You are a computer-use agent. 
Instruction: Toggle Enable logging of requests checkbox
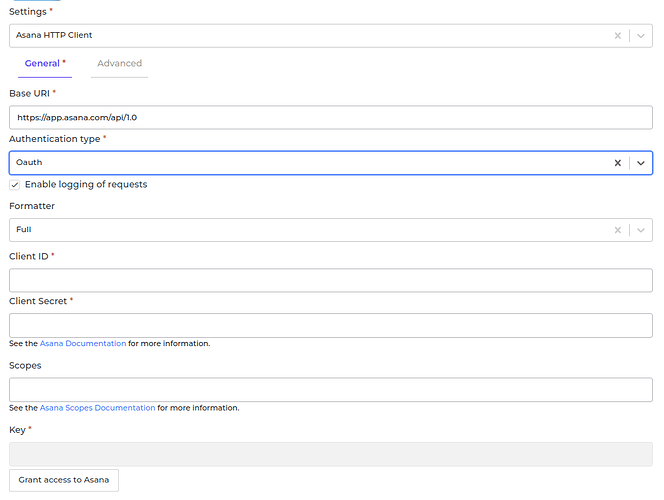click(x=14, y=185)
